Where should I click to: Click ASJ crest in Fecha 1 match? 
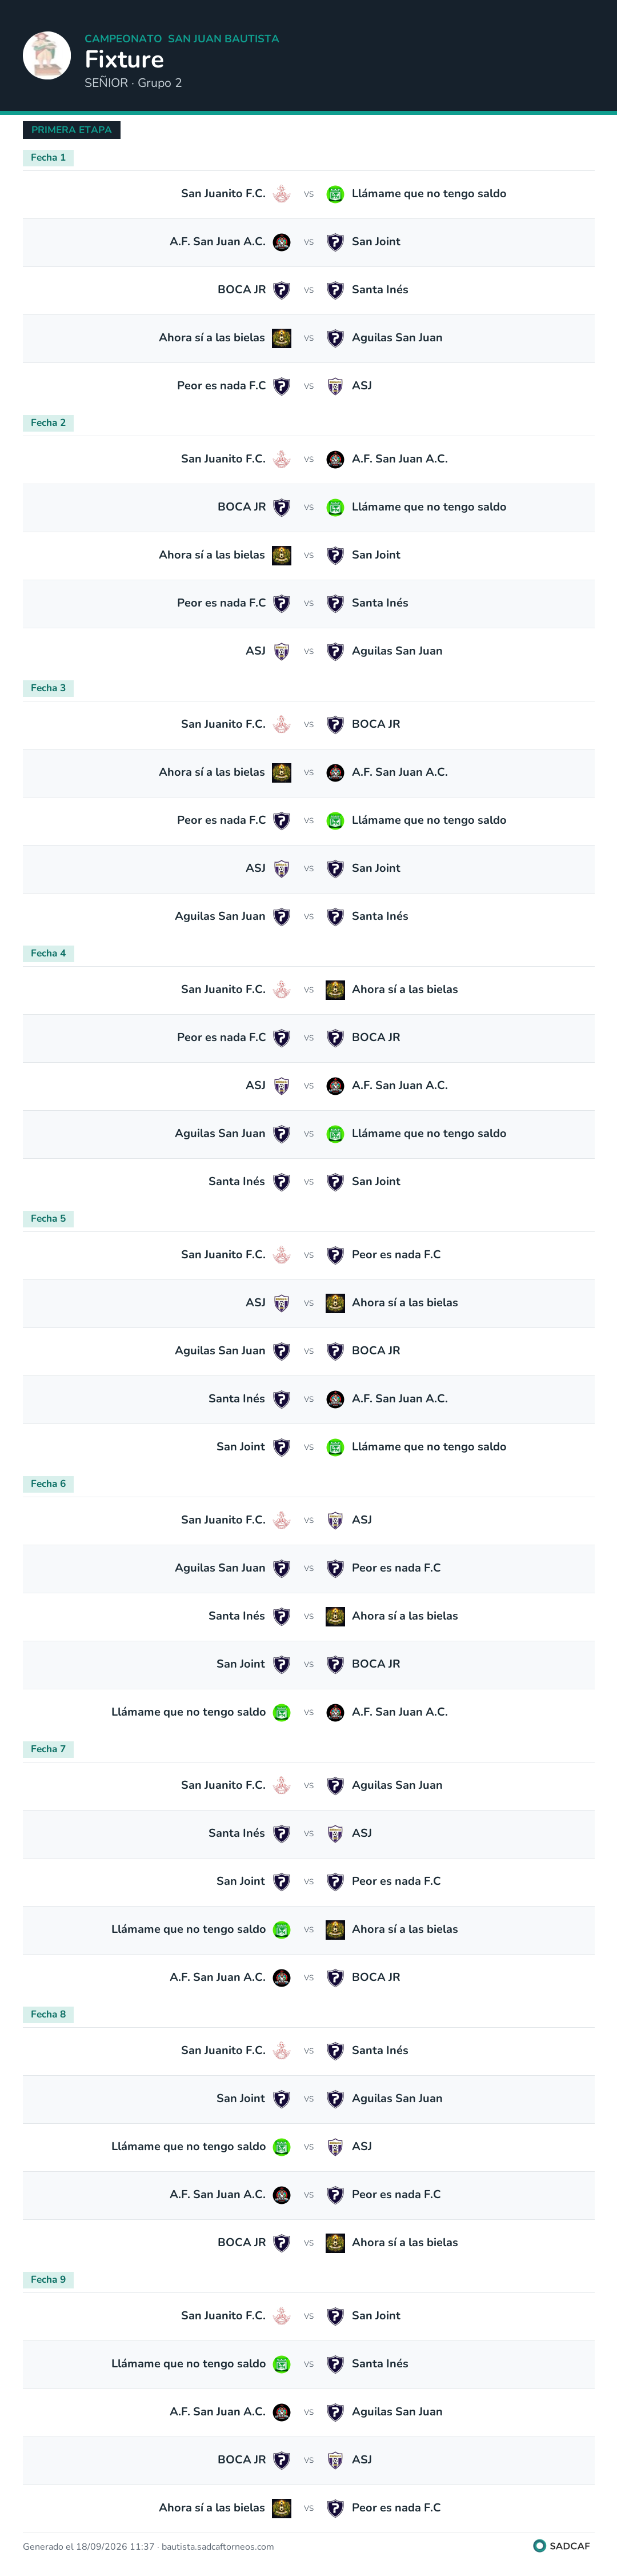click(335, 386)
